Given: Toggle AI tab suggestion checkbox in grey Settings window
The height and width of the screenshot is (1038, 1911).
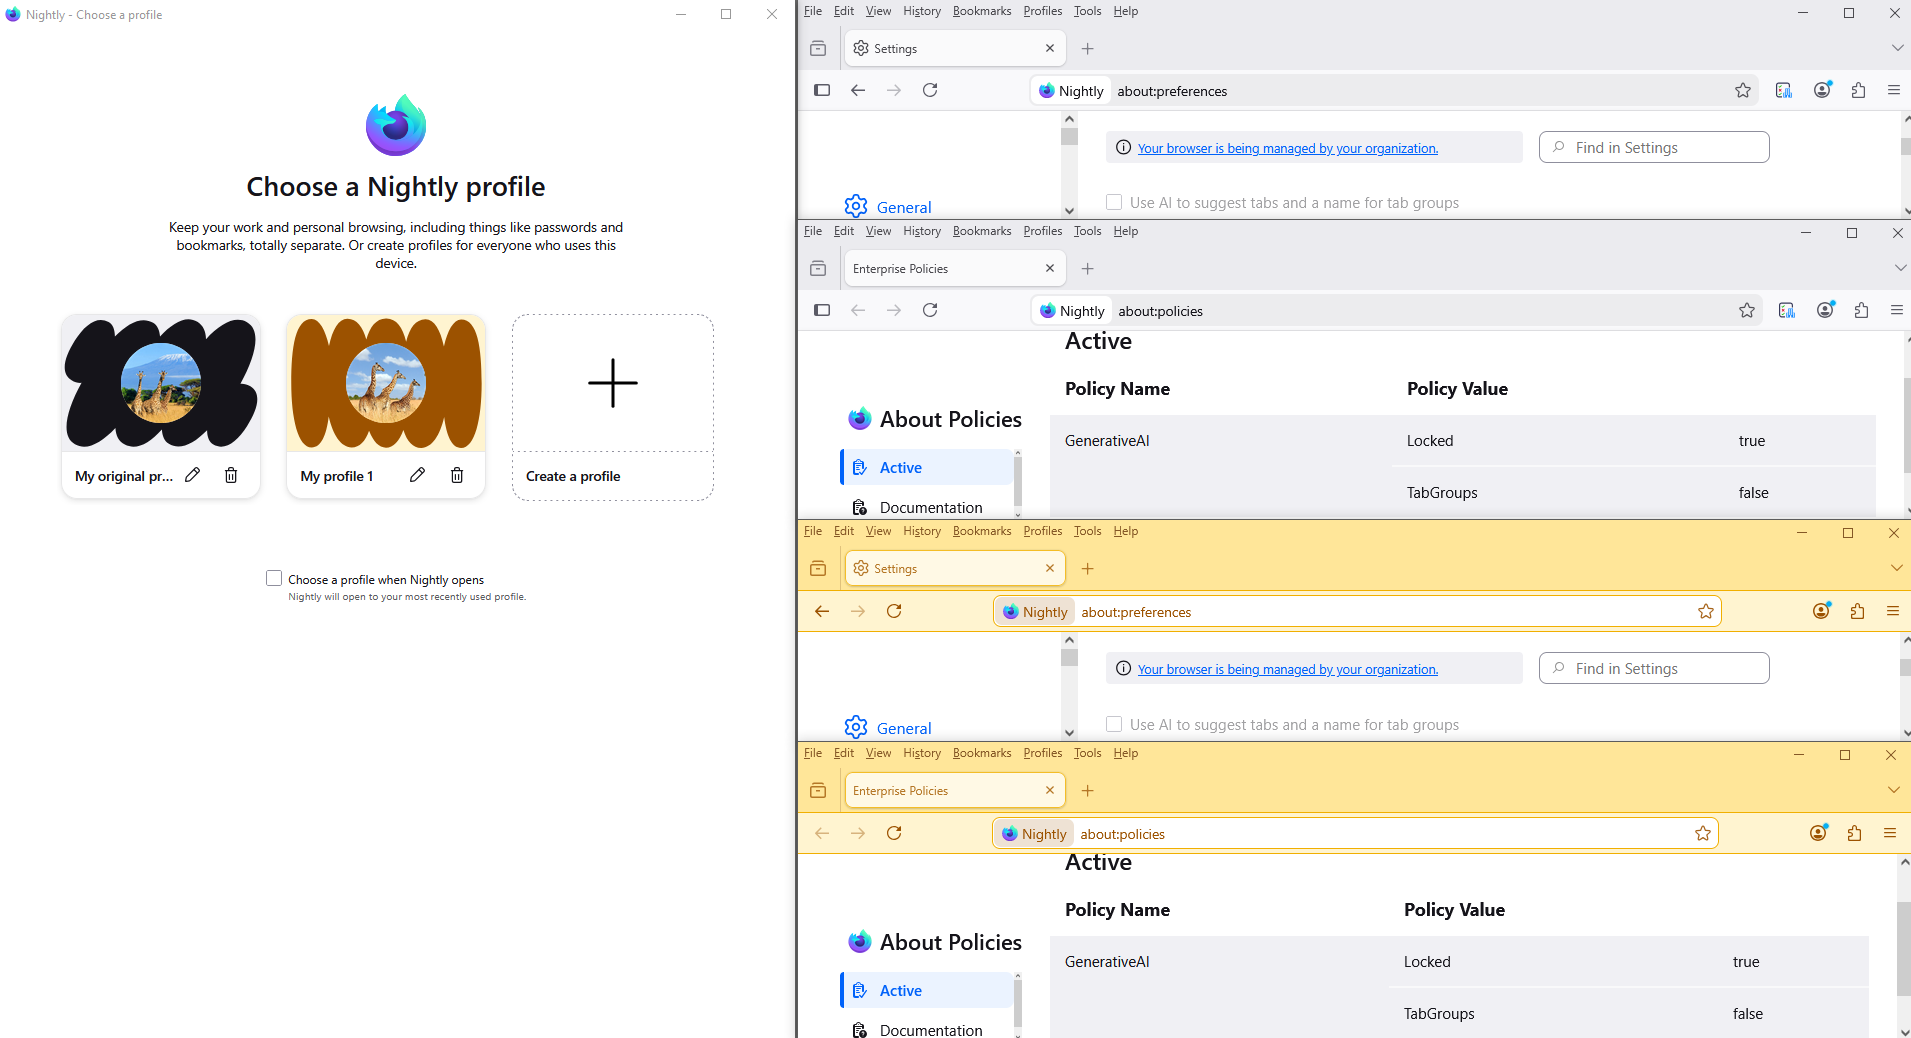Looking at the screenshot, I should 1114,202.
